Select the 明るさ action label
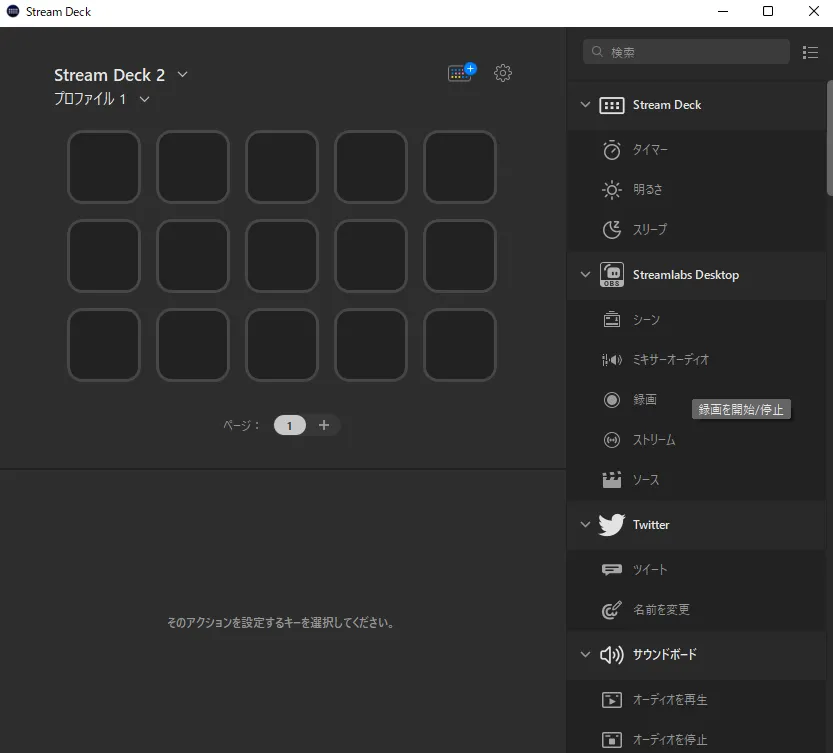Screen dimensions: 833x753 648,190
